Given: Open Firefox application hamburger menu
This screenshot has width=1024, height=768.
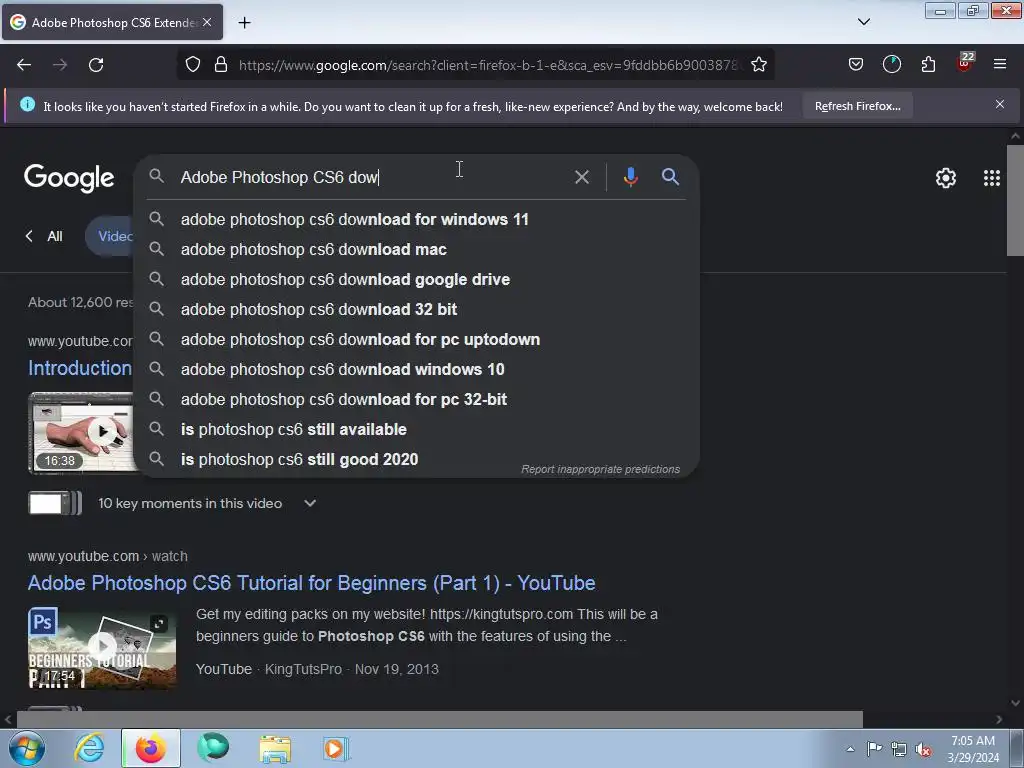Looking at the screenshot, I should pyautogui.click(x=999, y=64).
